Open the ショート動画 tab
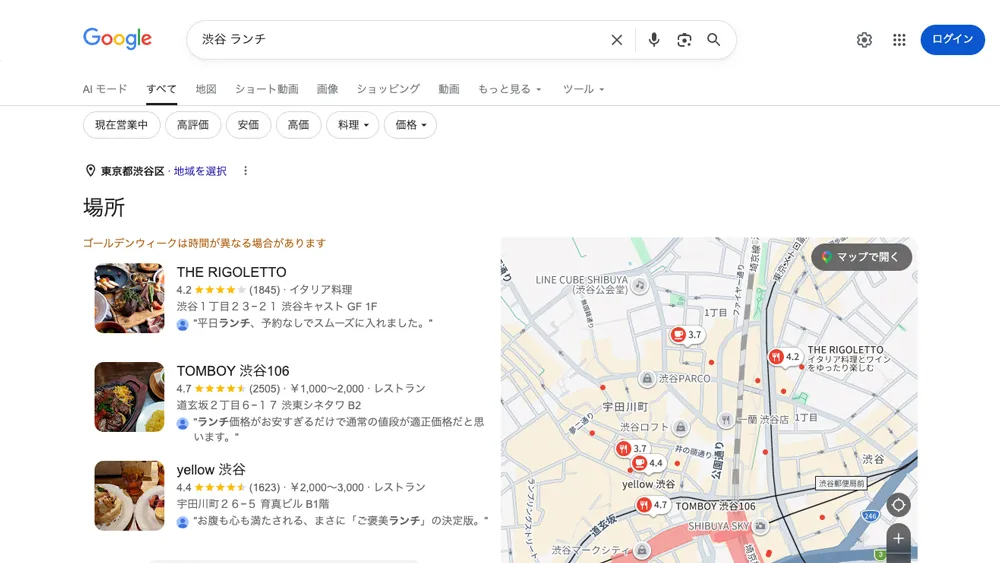 click(267, 89)
